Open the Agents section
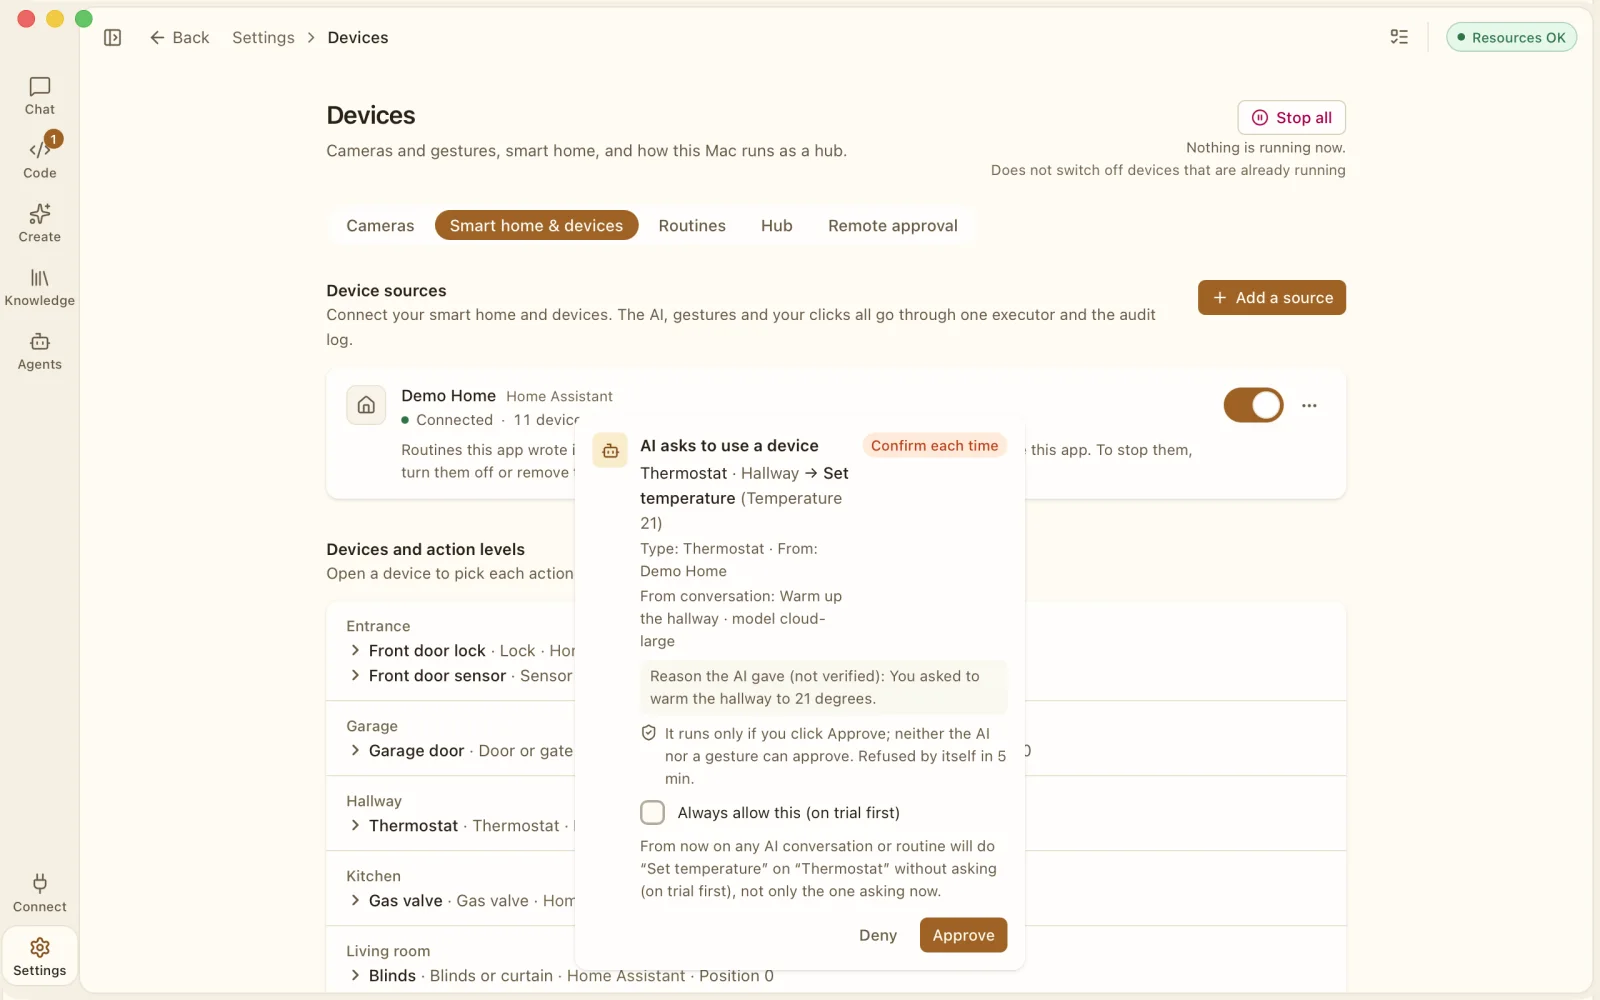 40,352
